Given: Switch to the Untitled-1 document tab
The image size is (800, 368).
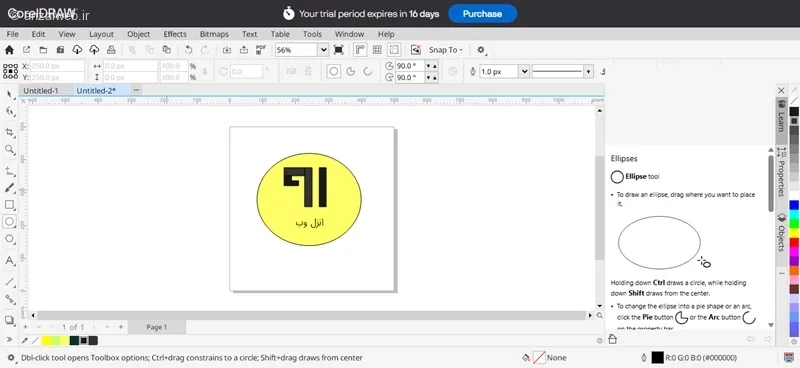Looking at the screenshot, I should click(41, 90).
